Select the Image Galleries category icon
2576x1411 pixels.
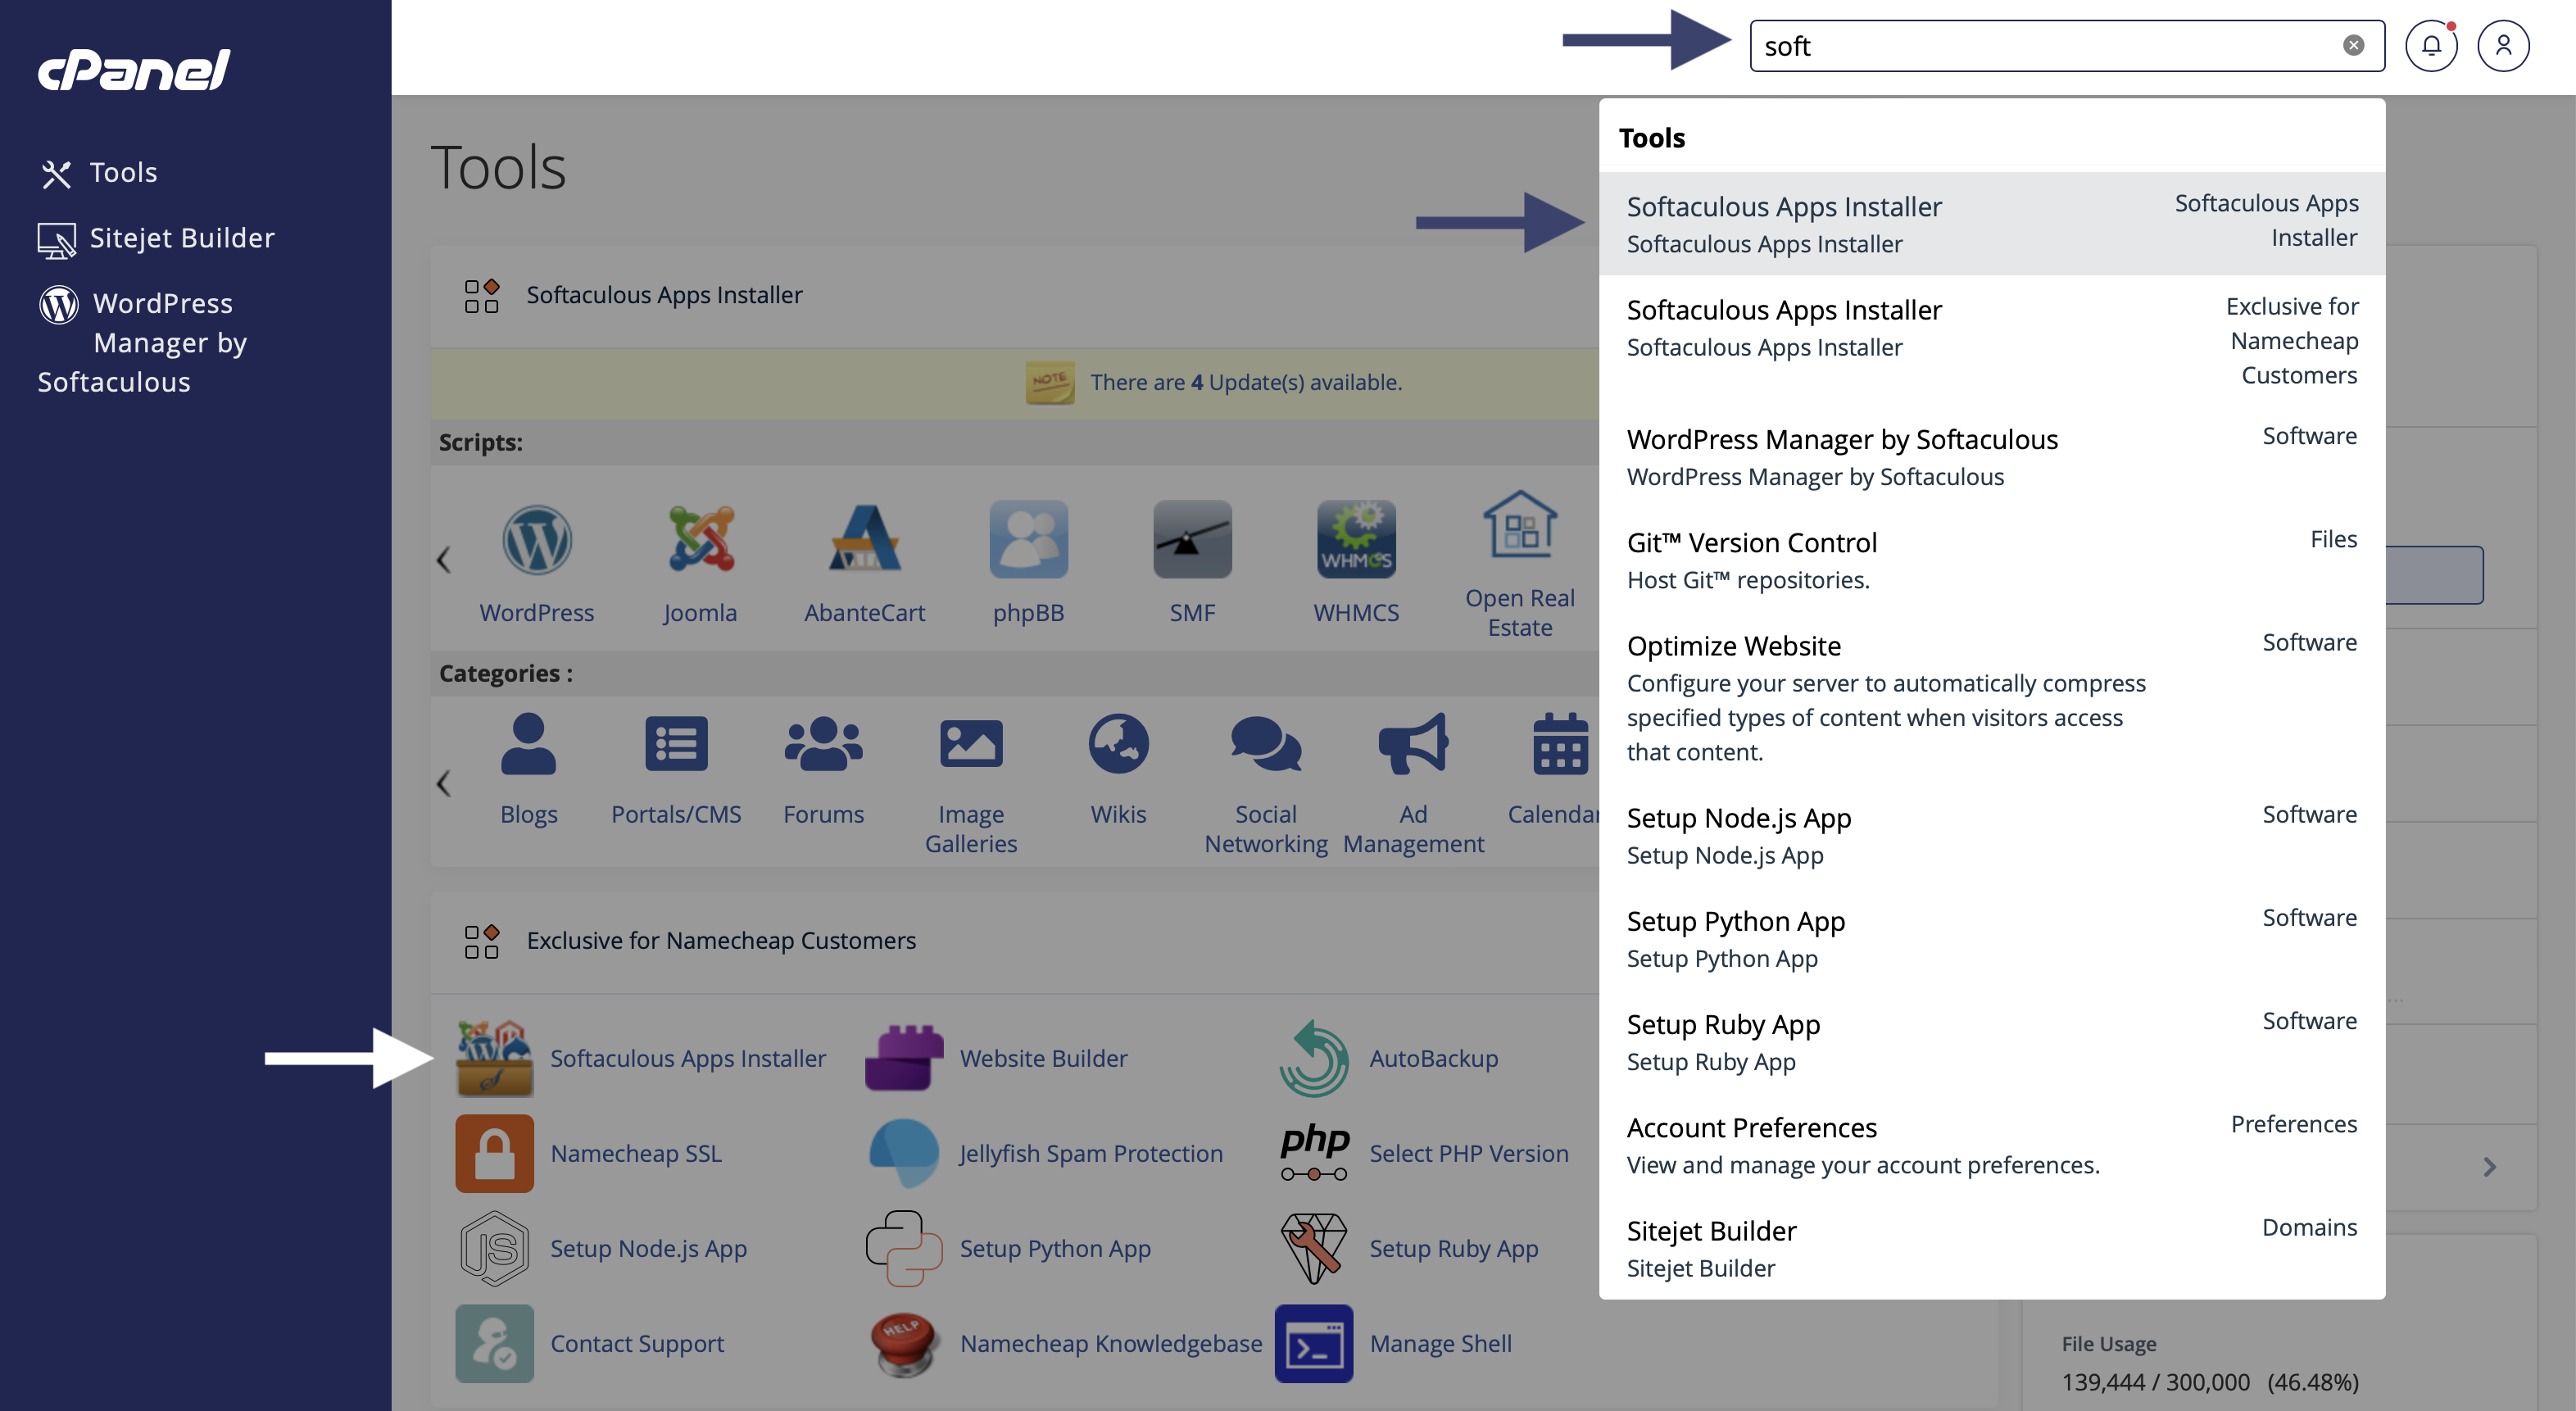point(970,745)
